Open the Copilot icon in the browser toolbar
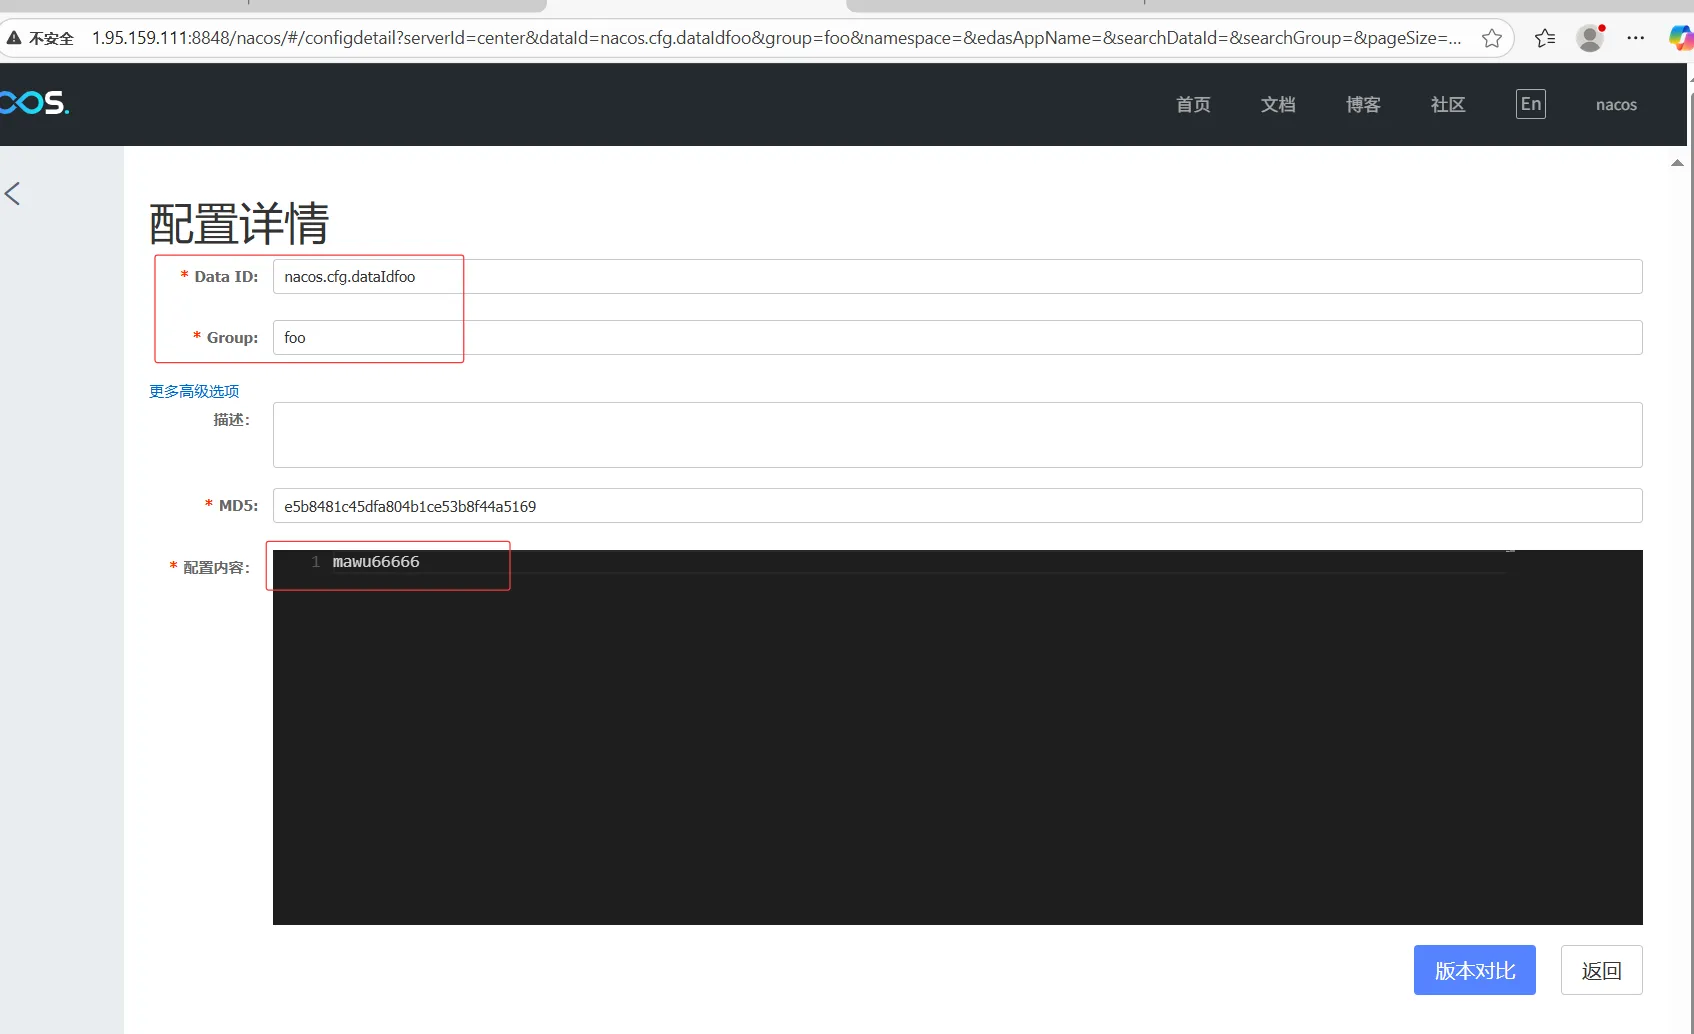This screenshot has height=1034, width=1694. click(x=1682, y=38)
